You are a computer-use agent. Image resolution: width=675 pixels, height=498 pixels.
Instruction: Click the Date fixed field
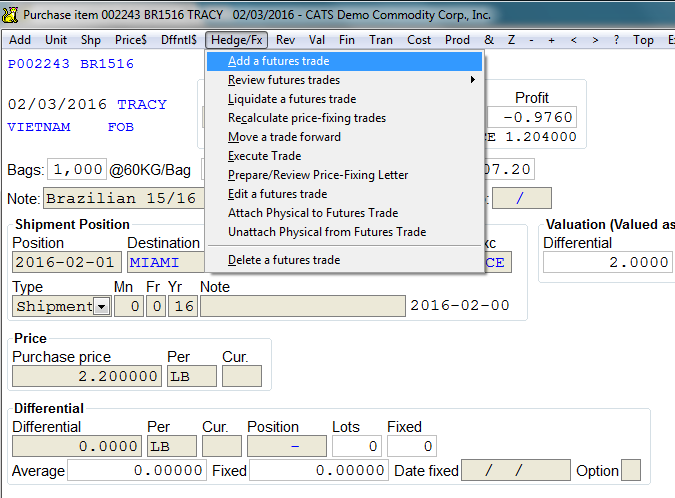point(516,470)
